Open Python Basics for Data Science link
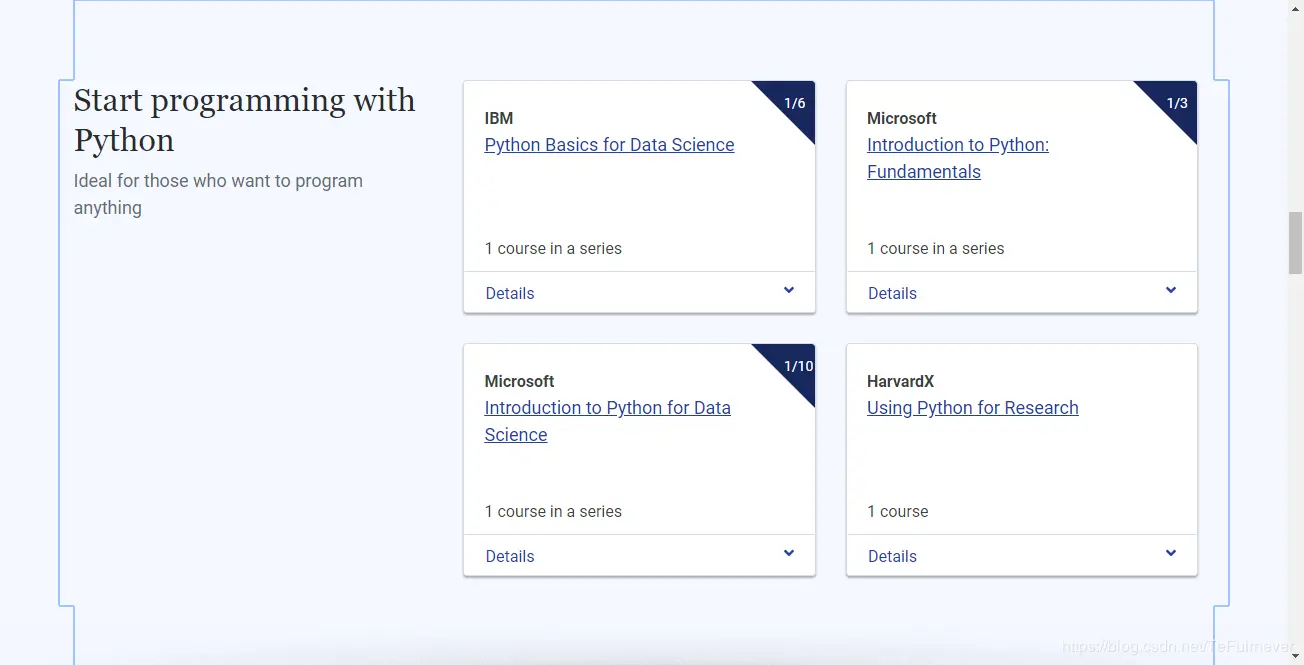 pos(609,145)
